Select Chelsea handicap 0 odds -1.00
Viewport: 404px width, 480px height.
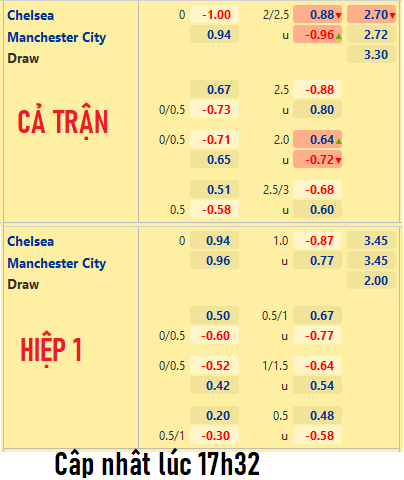tap(214, 14)
